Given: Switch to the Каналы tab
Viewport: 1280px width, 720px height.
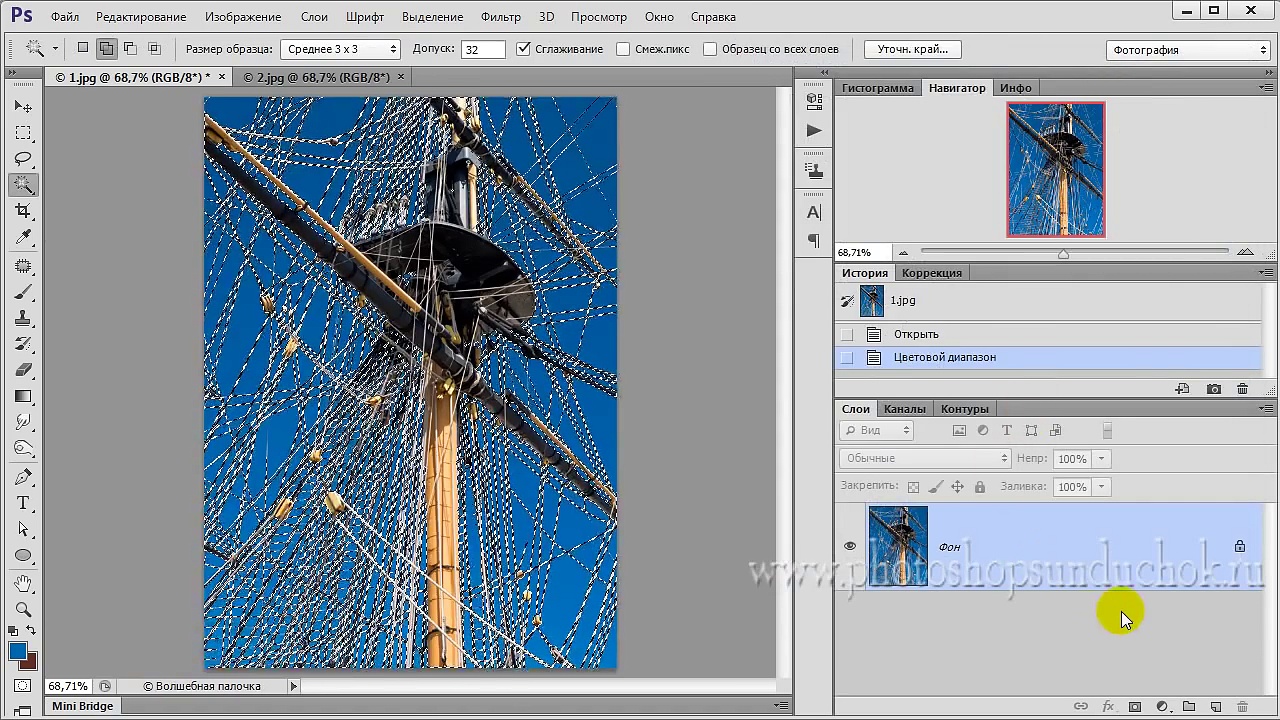Looking at the screenshot, I should [x=905, y=409].
